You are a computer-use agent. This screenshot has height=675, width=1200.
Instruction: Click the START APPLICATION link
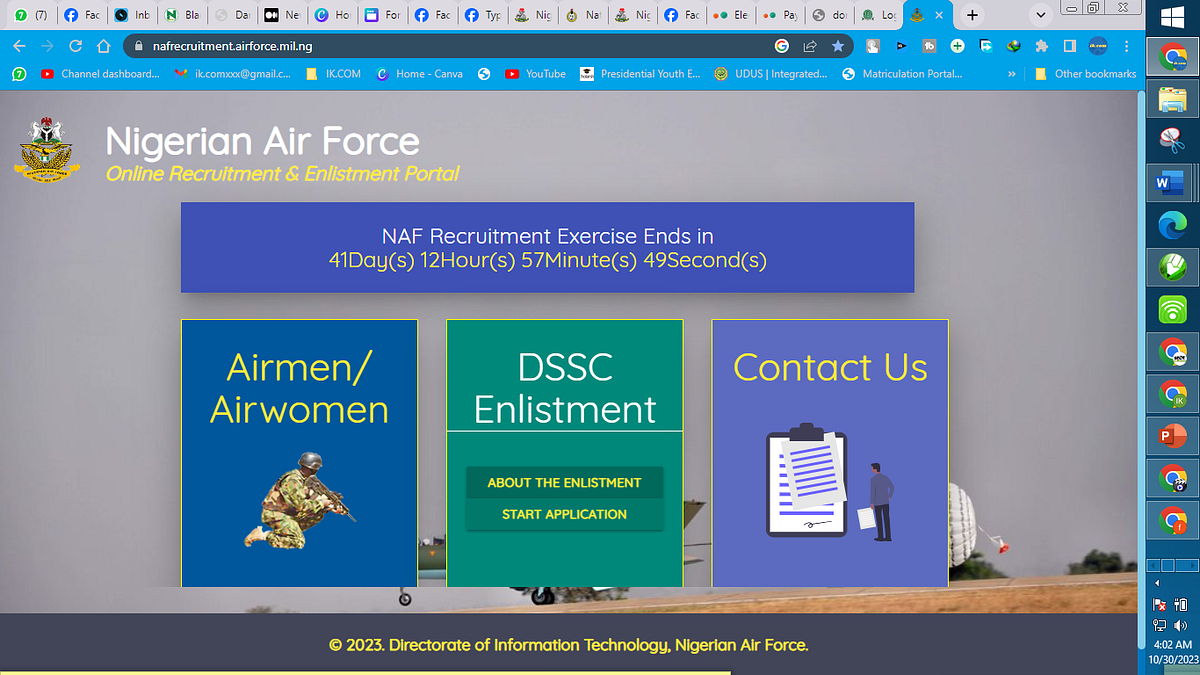point(564,514)
